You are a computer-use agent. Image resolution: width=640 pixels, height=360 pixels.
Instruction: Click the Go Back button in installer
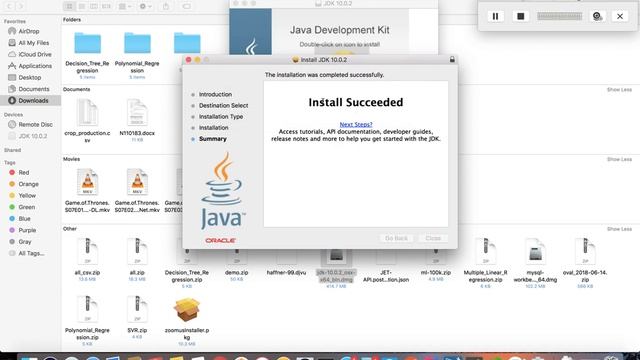pyautogui.click(x=396, y=238)
